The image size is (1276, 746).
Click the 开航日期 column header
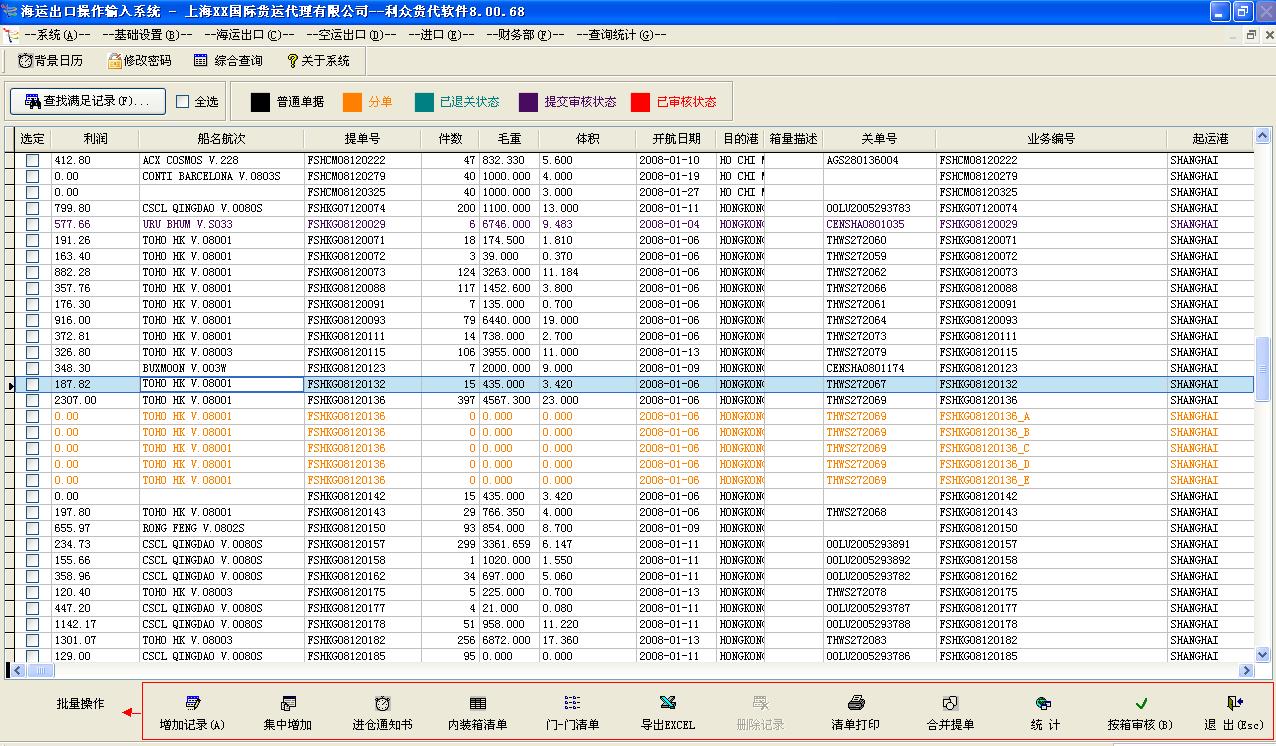[x=676, y=139]
